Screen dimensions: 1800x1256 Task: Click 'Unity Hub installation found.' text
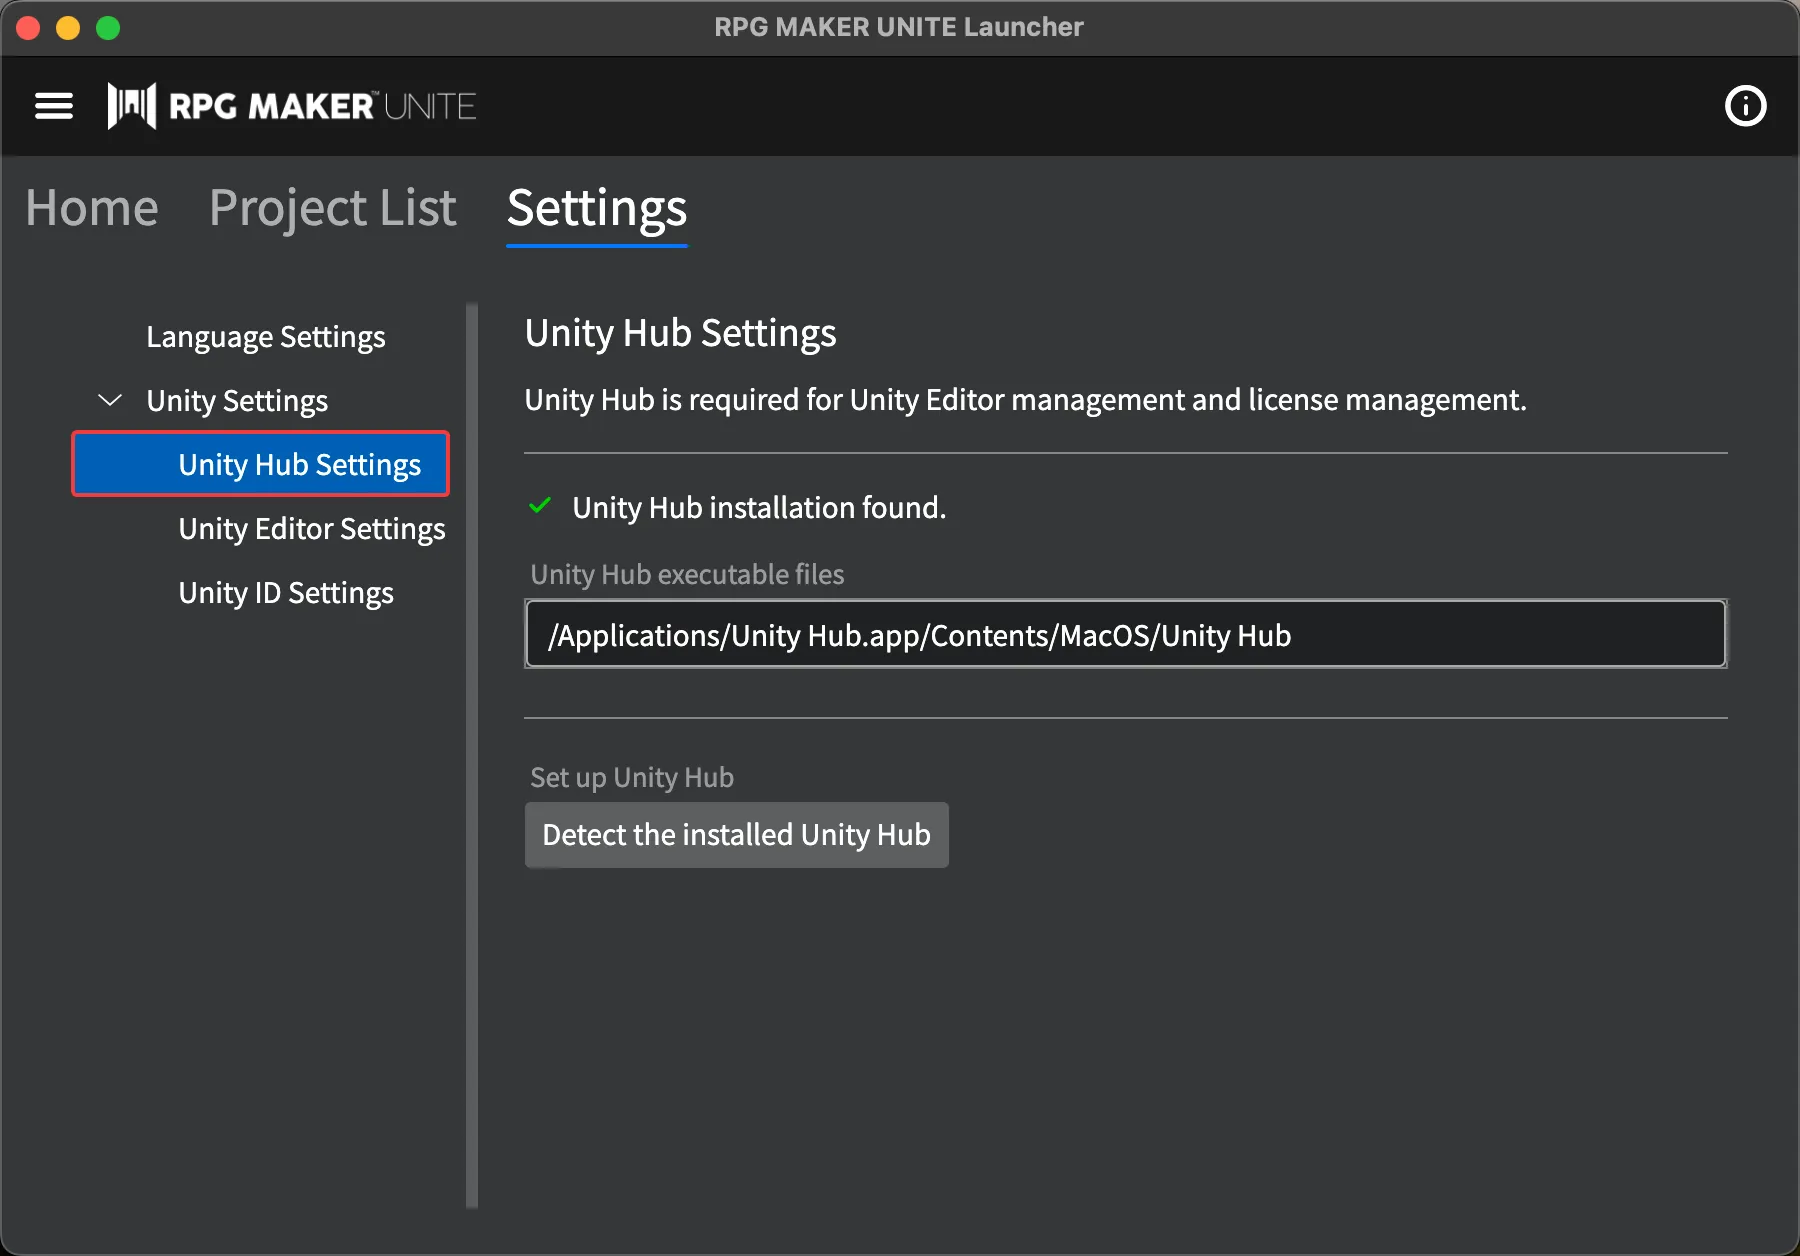coord(759,508)
